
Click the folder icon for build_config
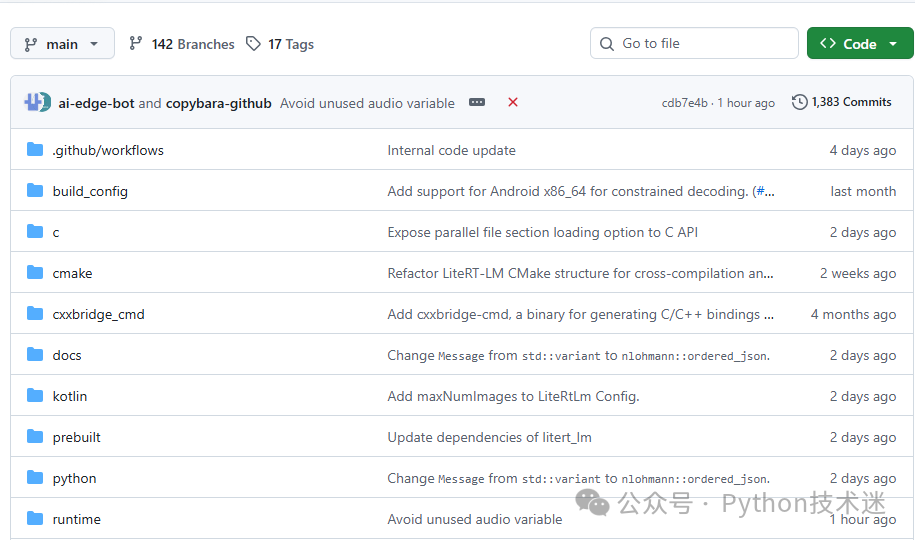[x=35, y=191]
